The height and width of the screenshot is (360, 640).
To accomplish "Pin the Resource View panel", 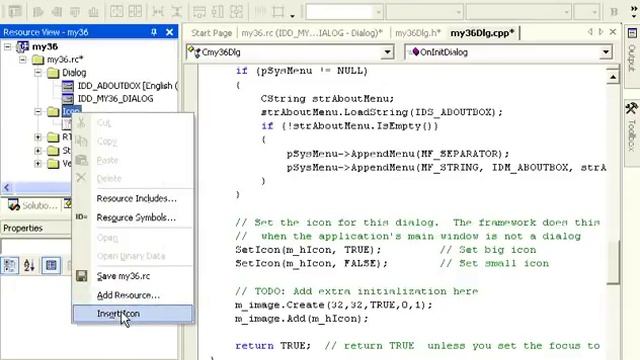I will click(154, 32).
